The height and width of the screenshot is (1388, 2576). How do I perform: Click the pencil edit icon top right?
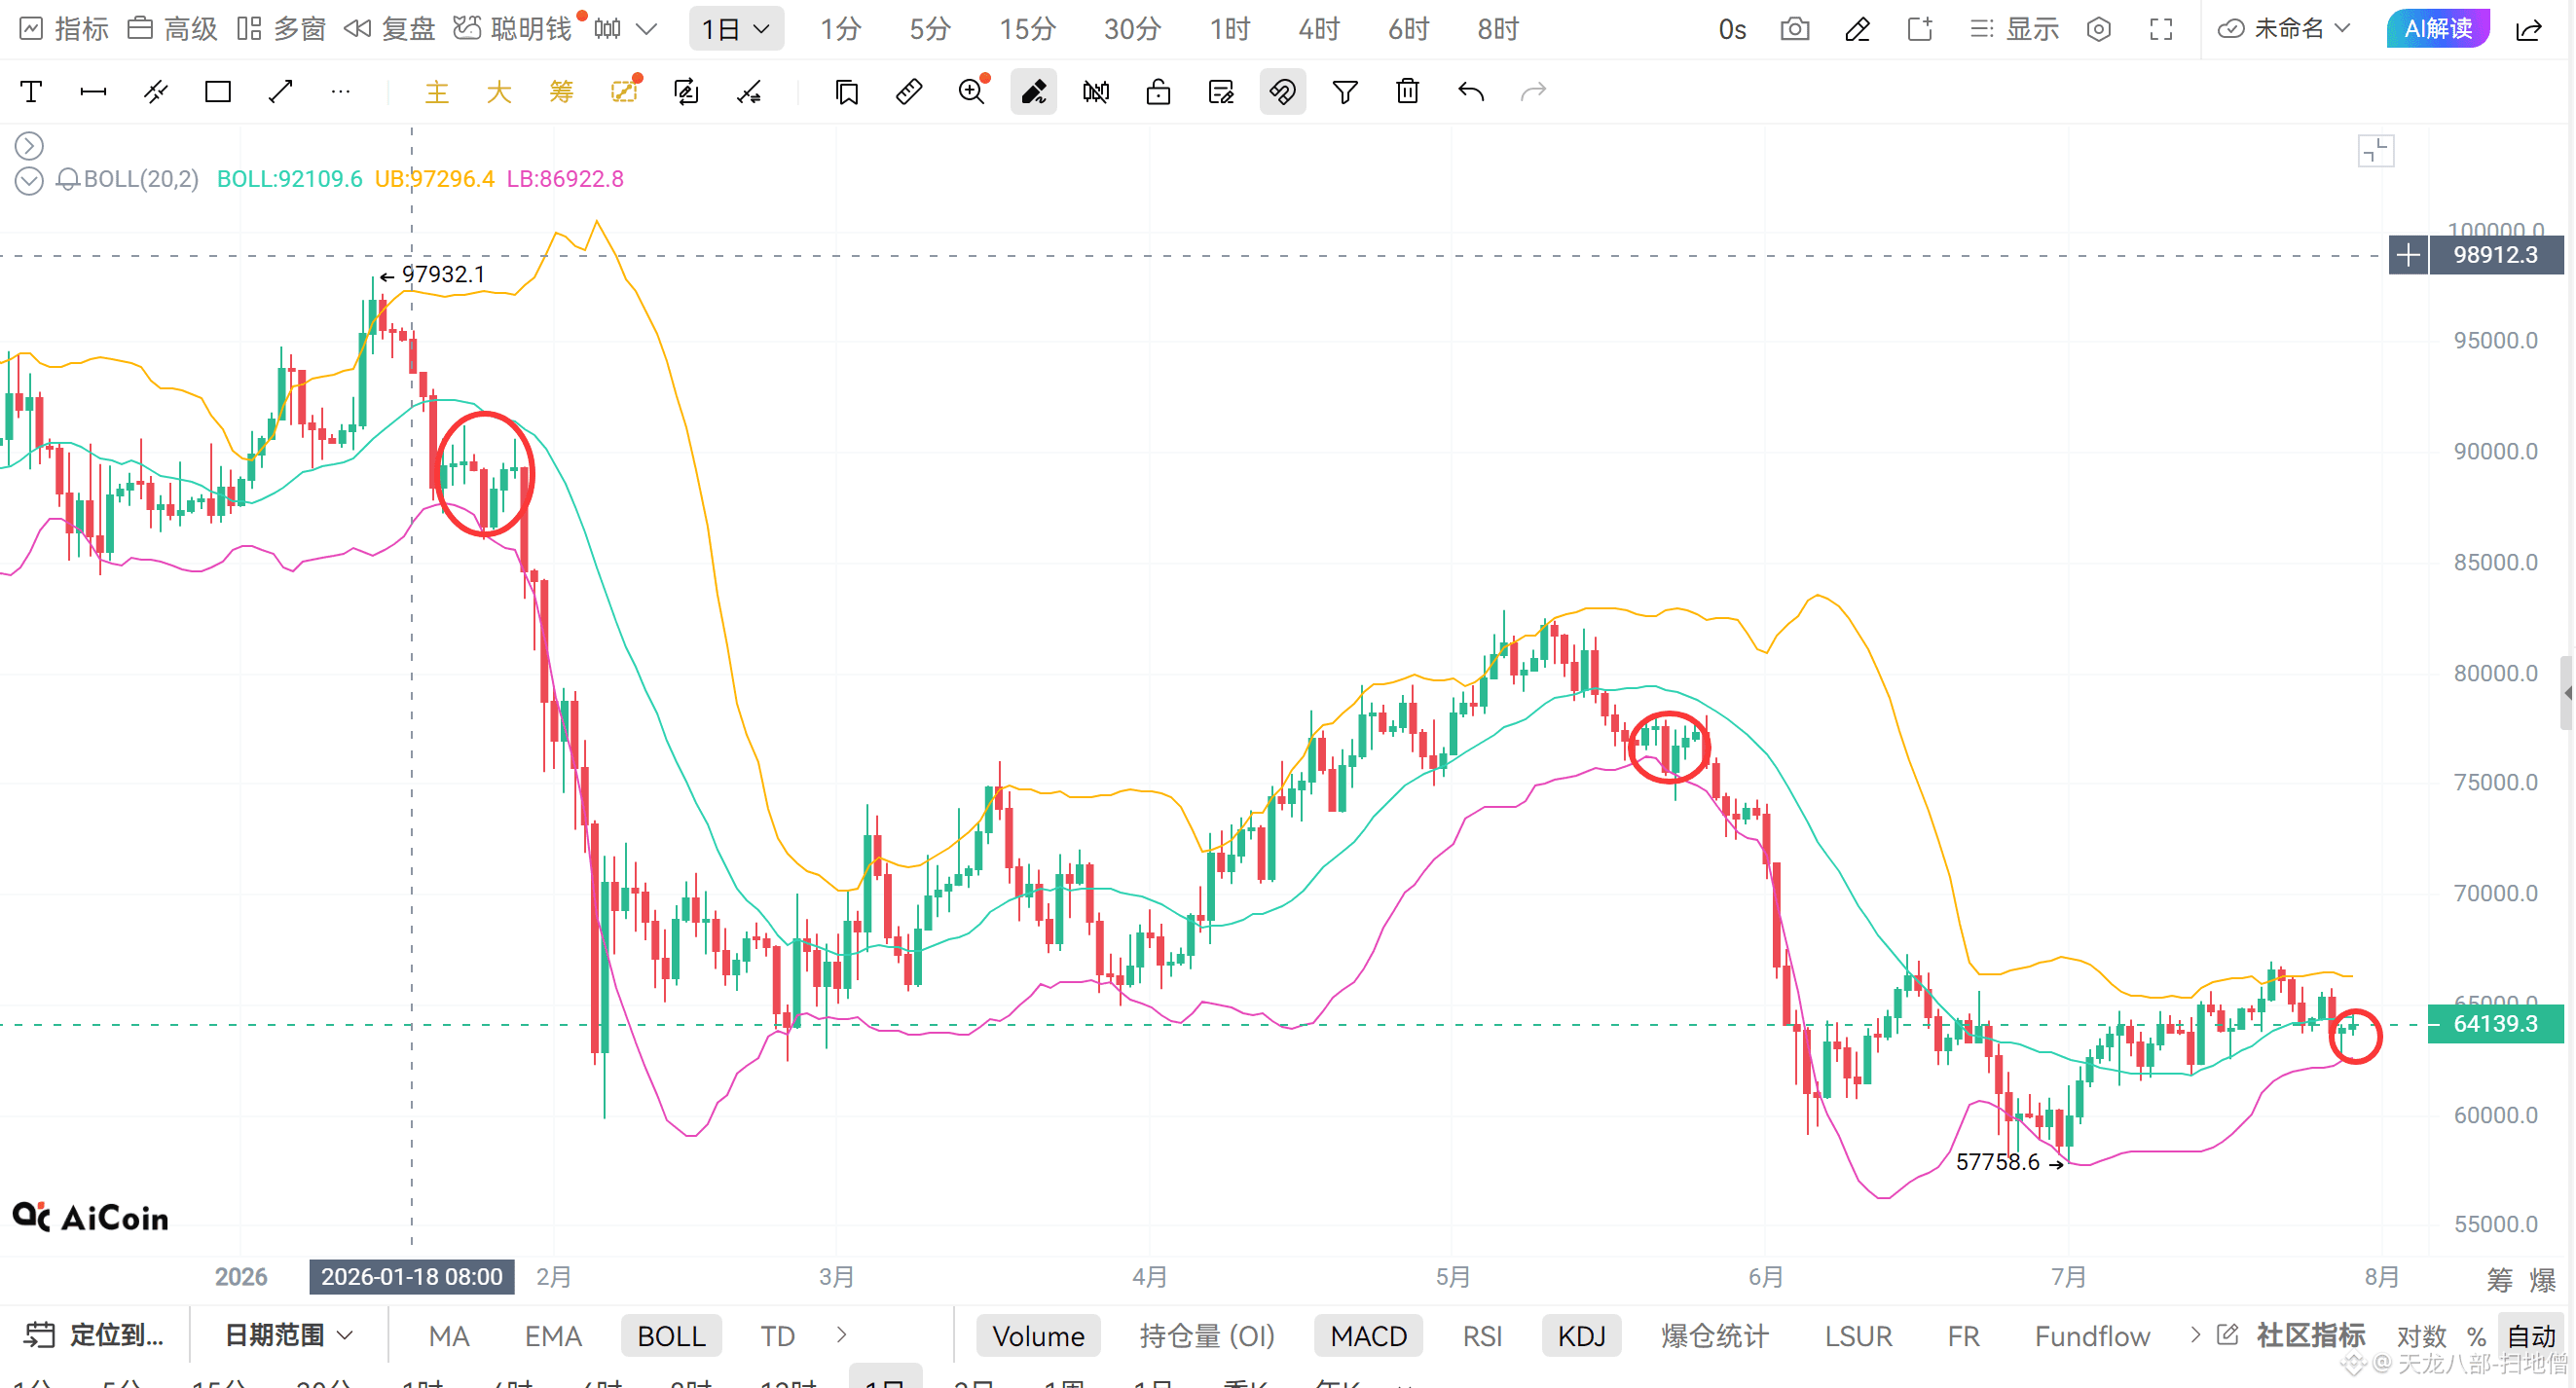[1857, 29]
